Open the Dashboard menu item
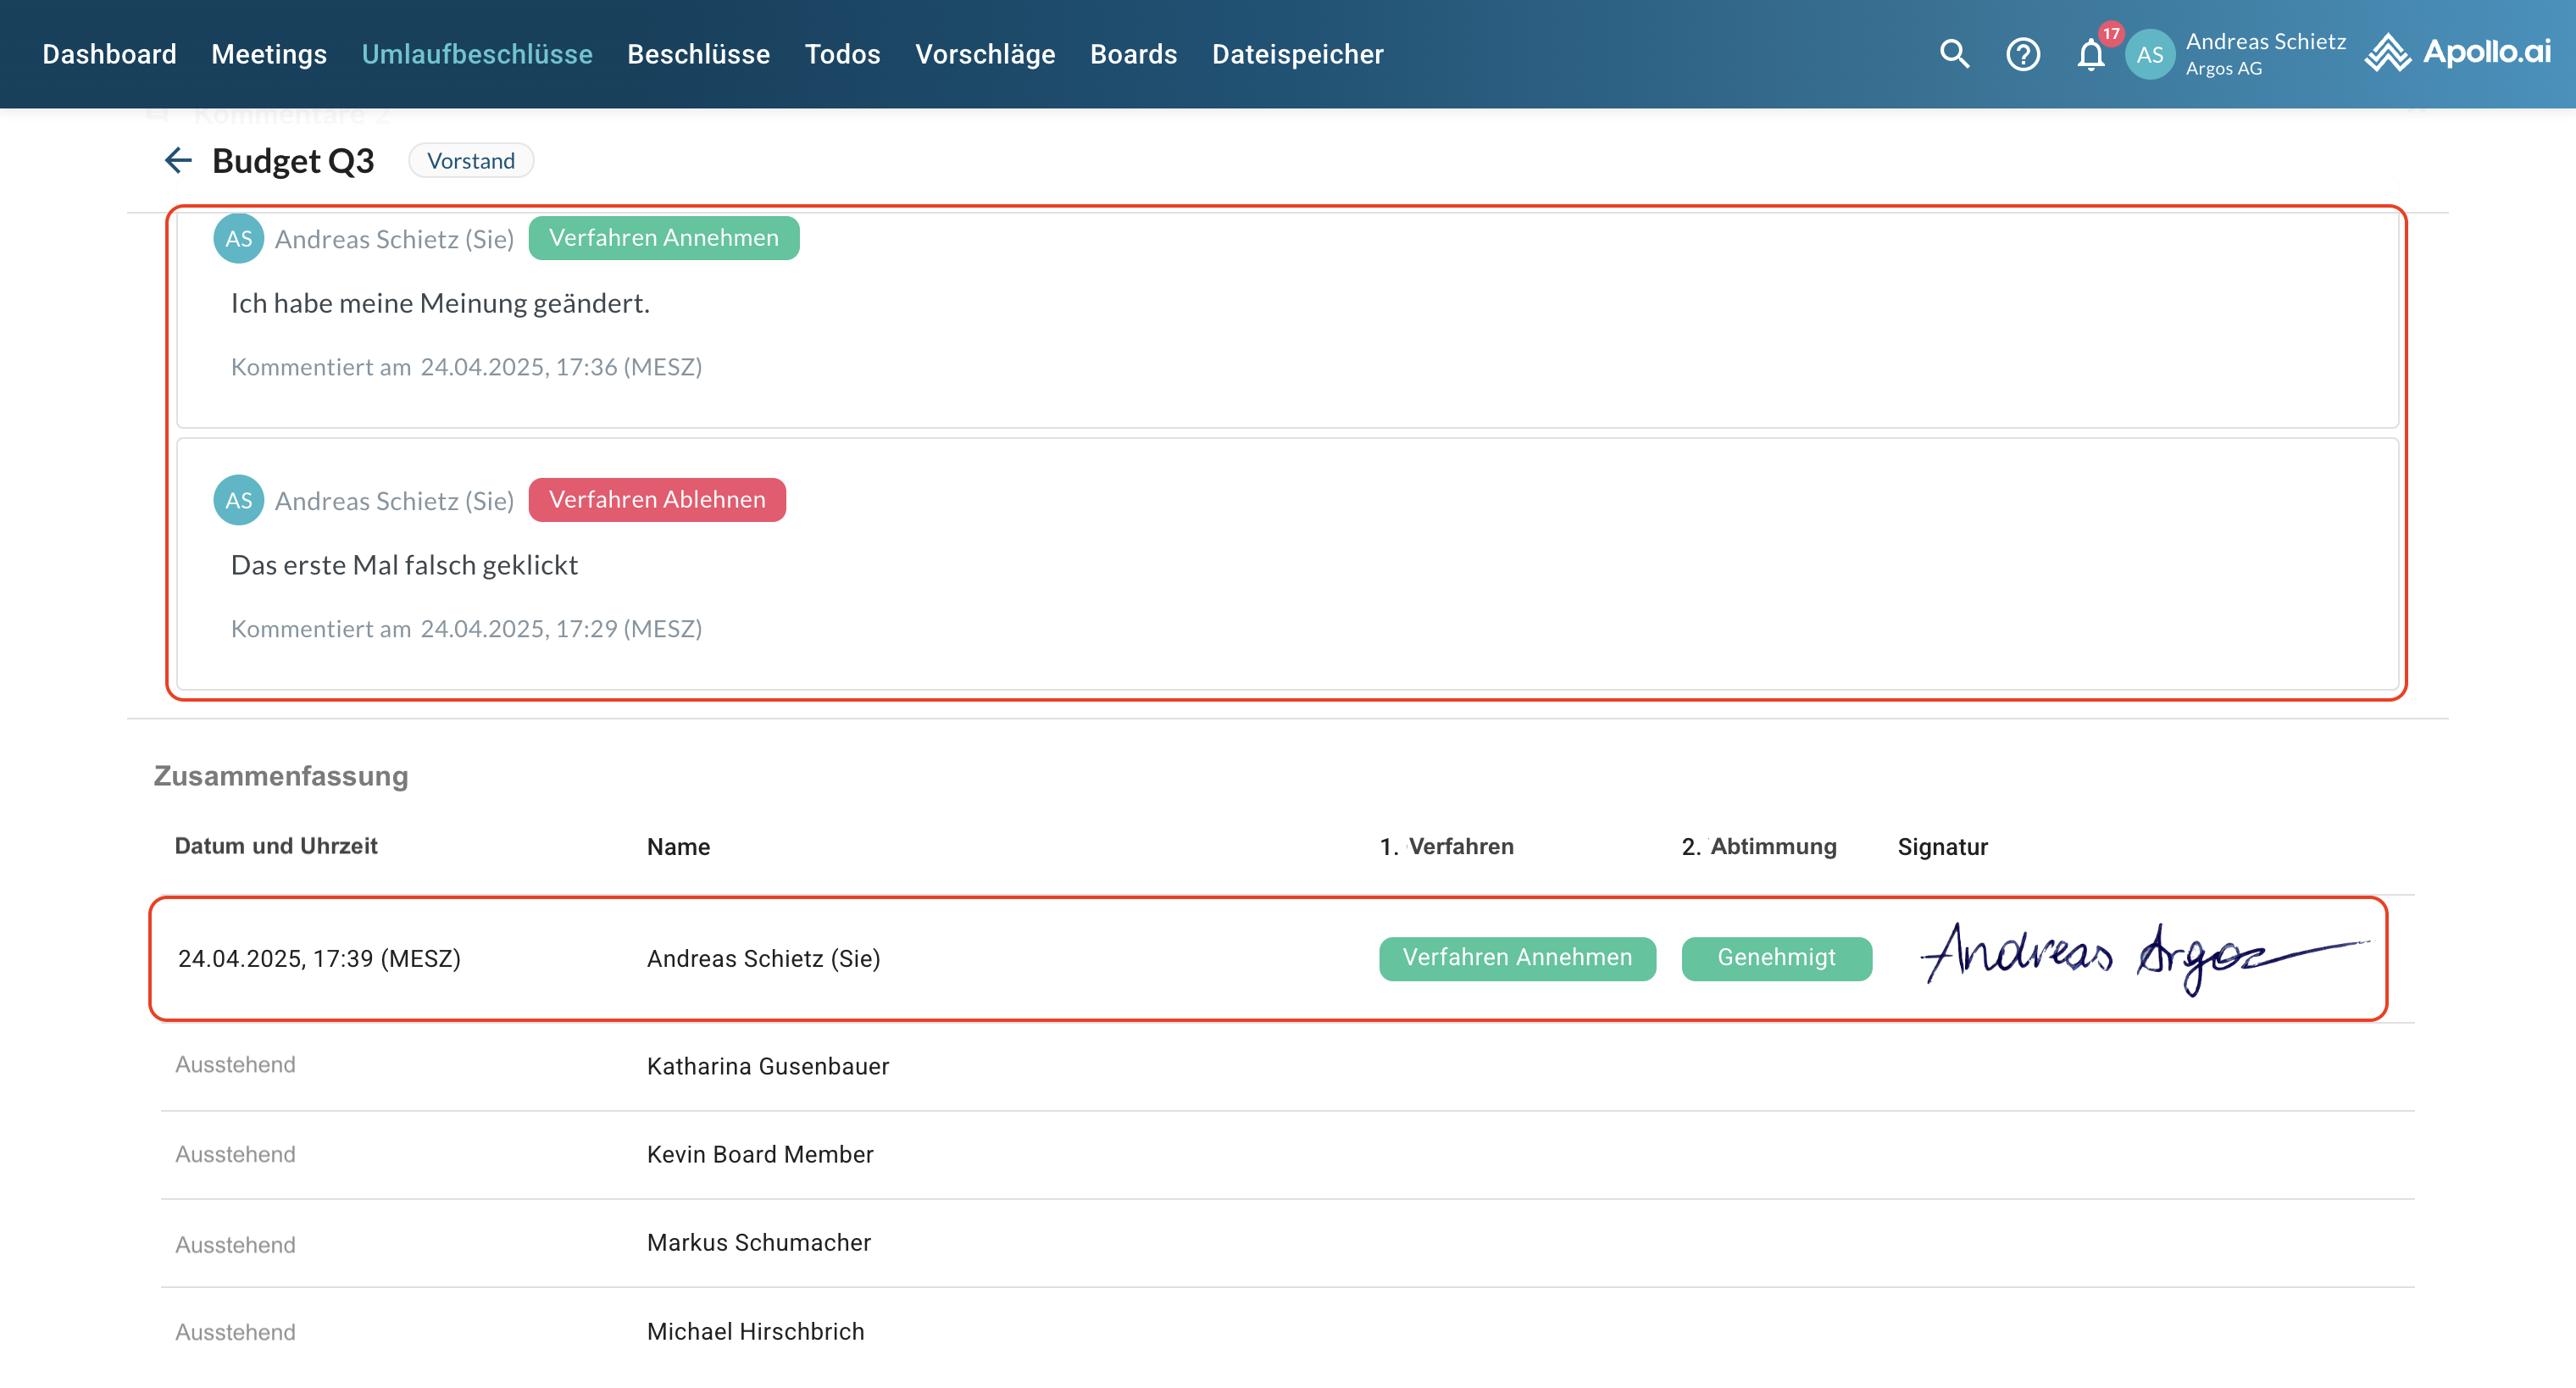This screenshot has height=1388, width=2576. coord(109,54)
